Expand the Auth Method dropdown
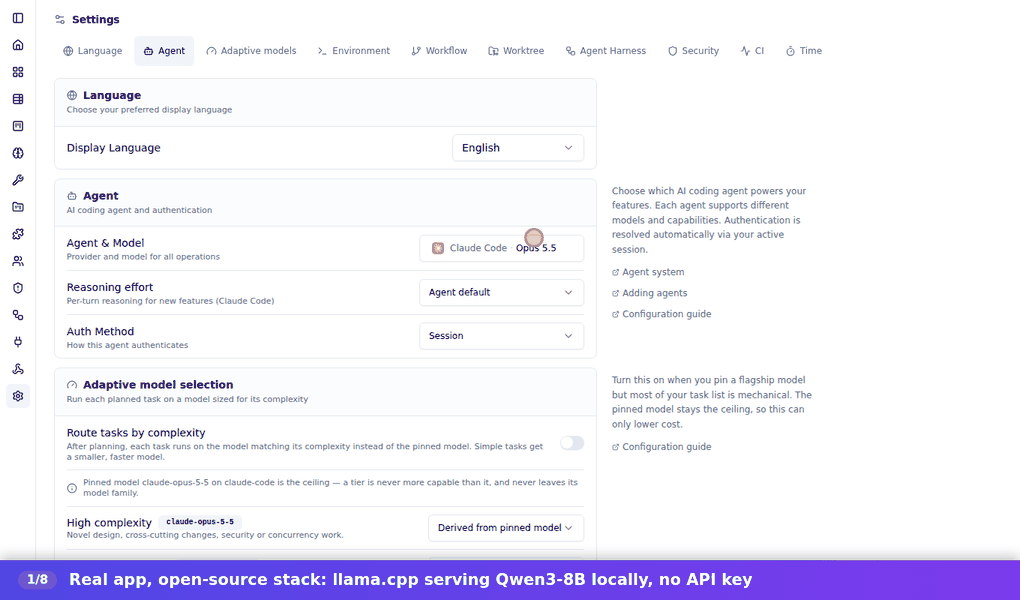Viewport: 1020px width, 600px height. (502, 336)
